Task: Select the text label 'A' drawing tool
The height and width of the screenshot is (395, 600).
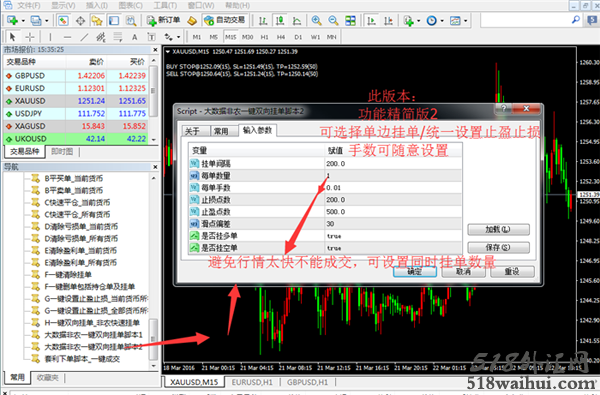Action: [134, 37]
